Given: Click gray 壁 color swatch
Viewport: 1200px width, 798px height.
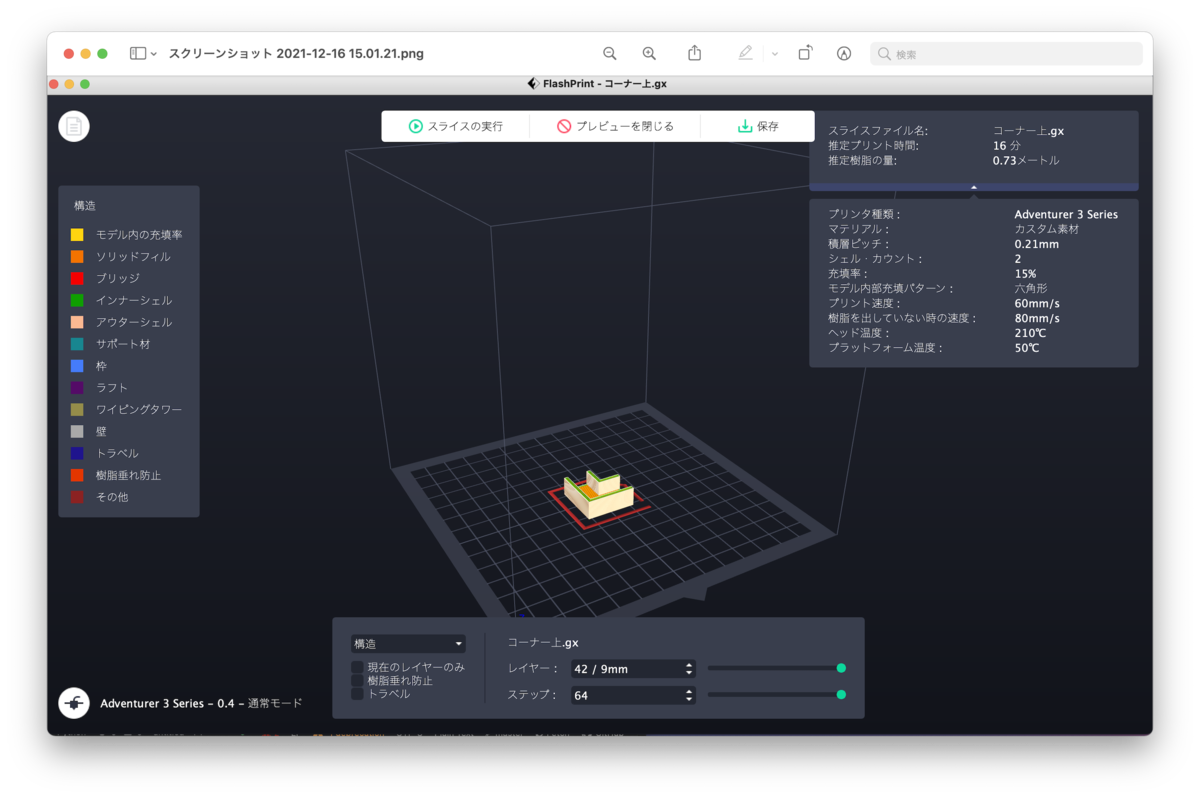Looking at the screenshot, I should (x=77, y=431).
